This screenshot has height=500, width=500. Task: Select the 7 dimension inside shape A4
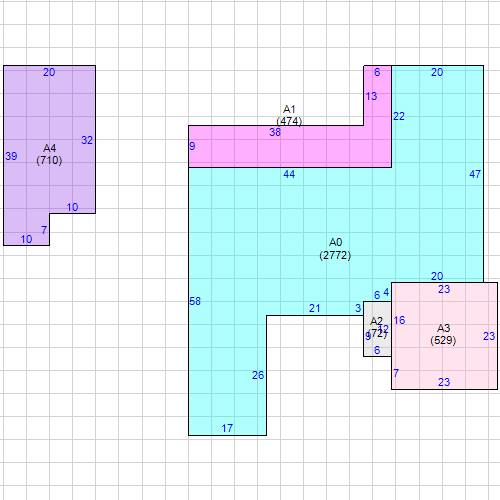(44, 230)
